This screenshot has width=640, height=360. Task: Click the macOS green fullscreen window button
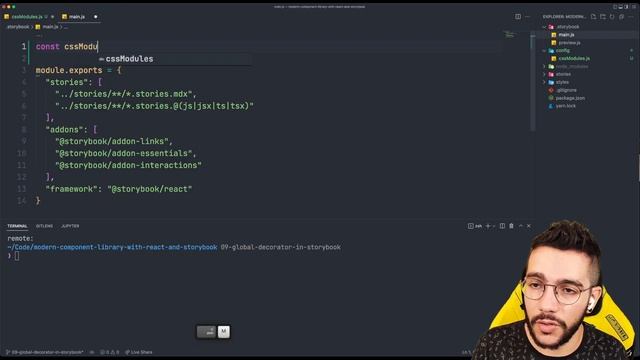click(13, 7)
